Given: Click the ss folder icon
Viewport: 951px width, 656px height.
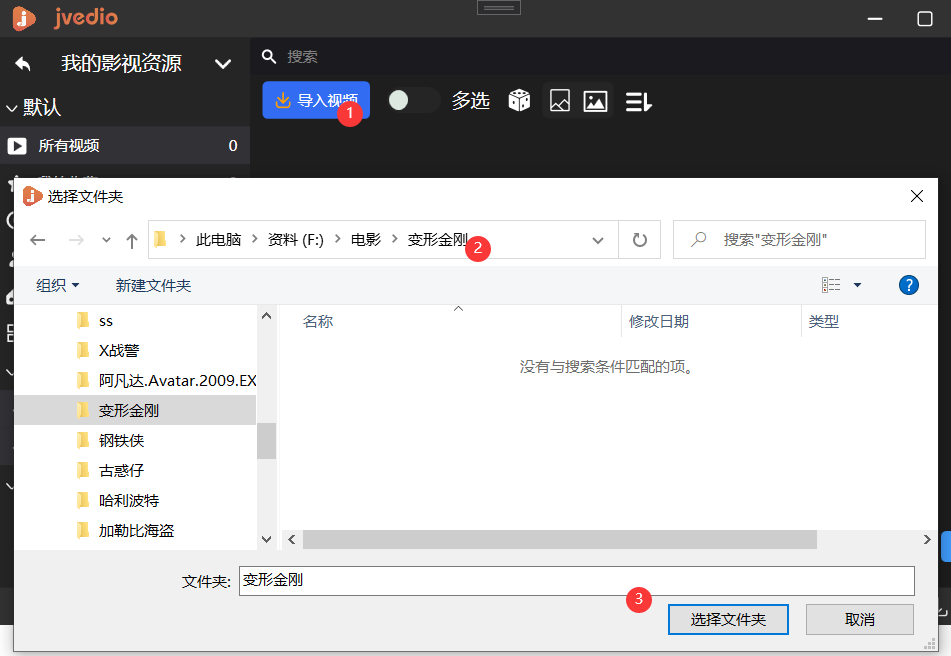Looking at the screenshot, I should (83, 321).
